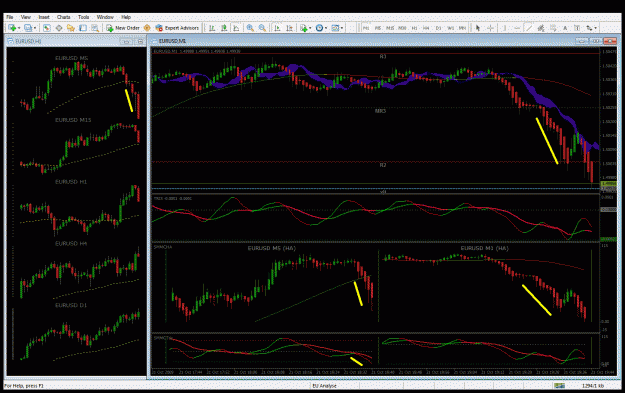Image resolution: width=625 pixels, height=393 pixels.
Task: Set timeframe to H4
Action: tap(426, 28)
